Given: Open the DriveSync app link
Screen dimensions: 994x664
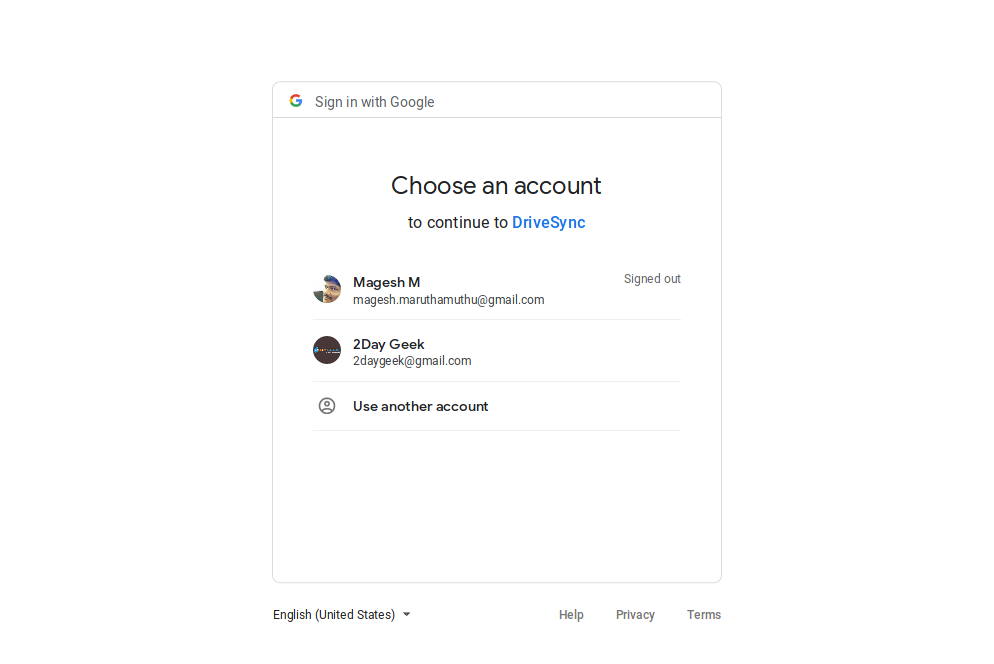Looking at the screenshot, I should [548, 223].
